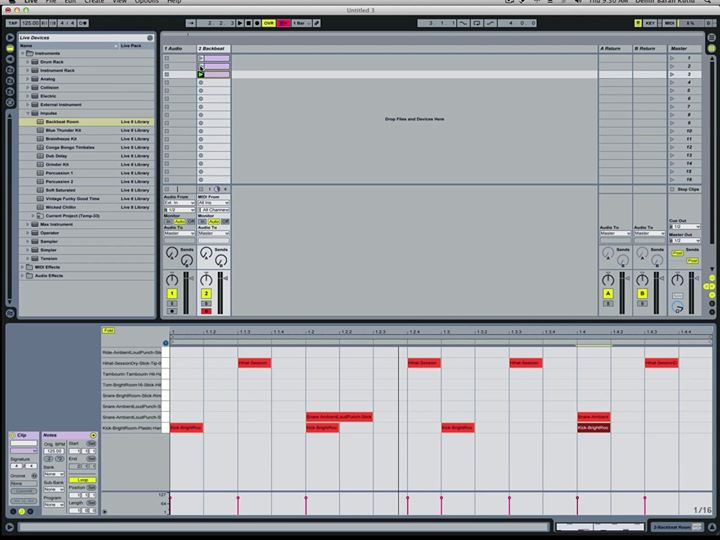Launch scene 1 in Master track
Viewport: 720px width, 540px height.
coord(672,58)
